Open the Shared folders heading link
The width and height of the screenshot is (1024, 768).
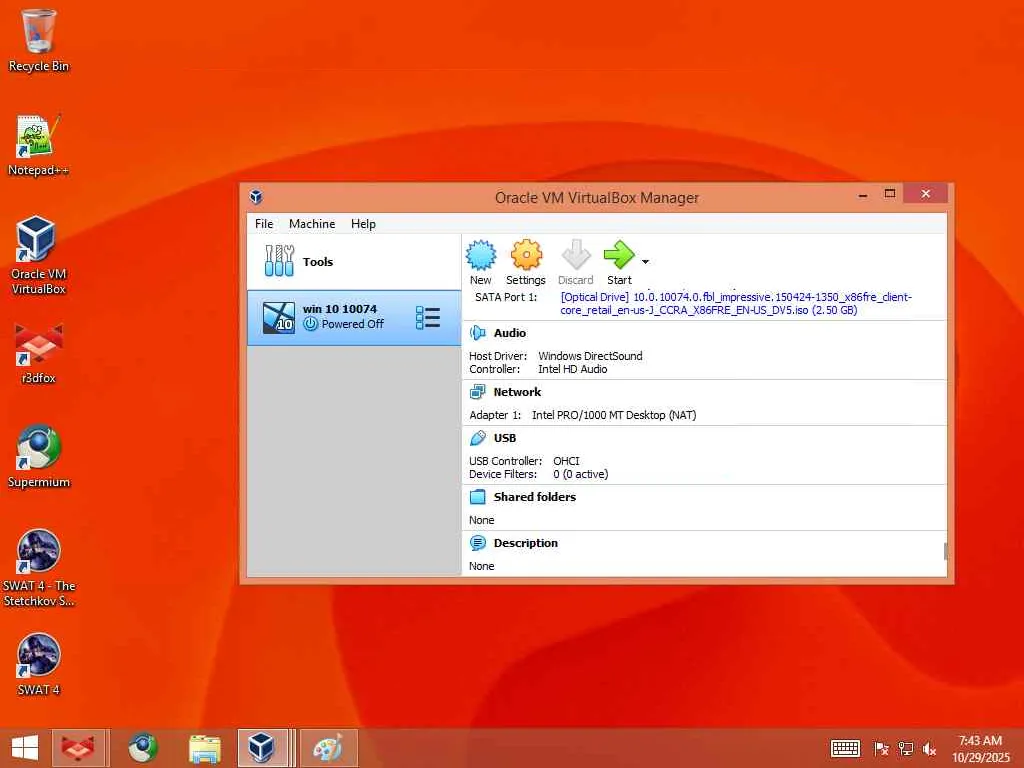[x=535, y=497]
